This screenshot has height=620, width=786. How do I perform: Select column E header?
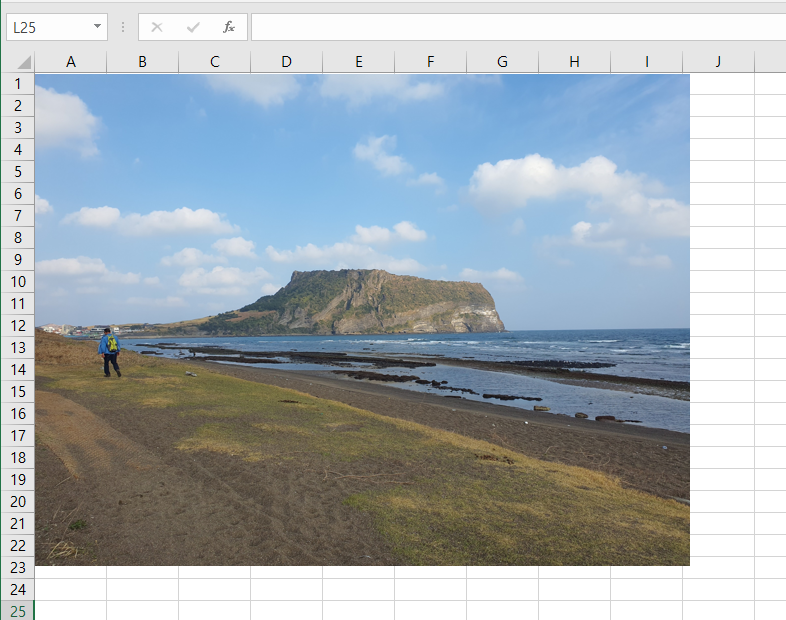pos(358,62)
